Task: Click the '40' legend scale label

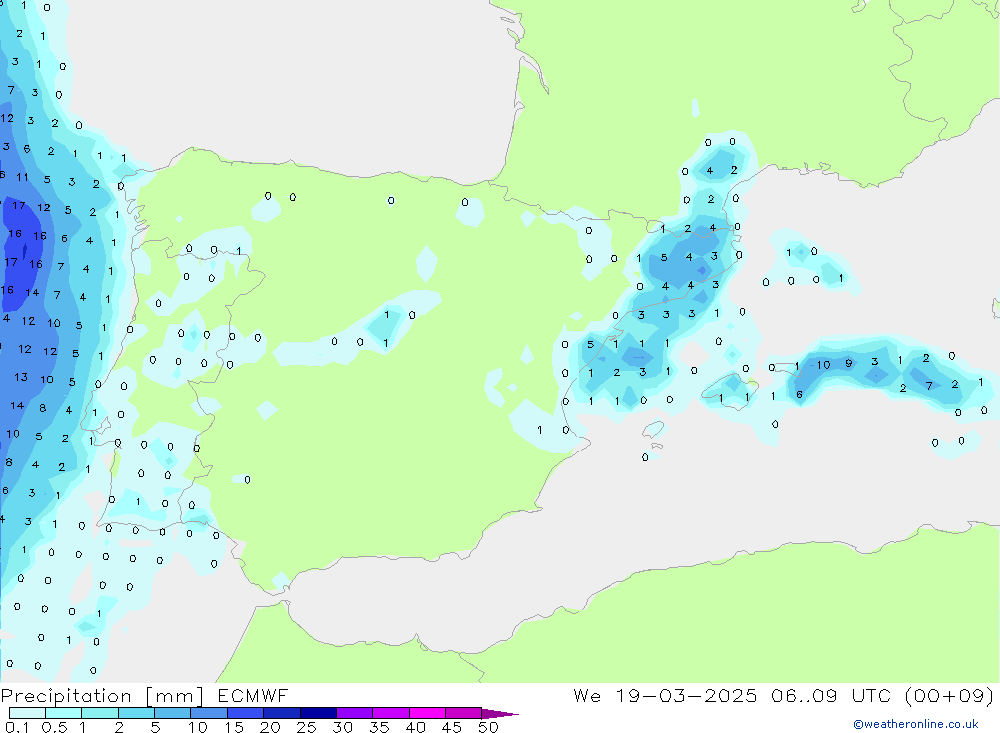Action: 416,727
